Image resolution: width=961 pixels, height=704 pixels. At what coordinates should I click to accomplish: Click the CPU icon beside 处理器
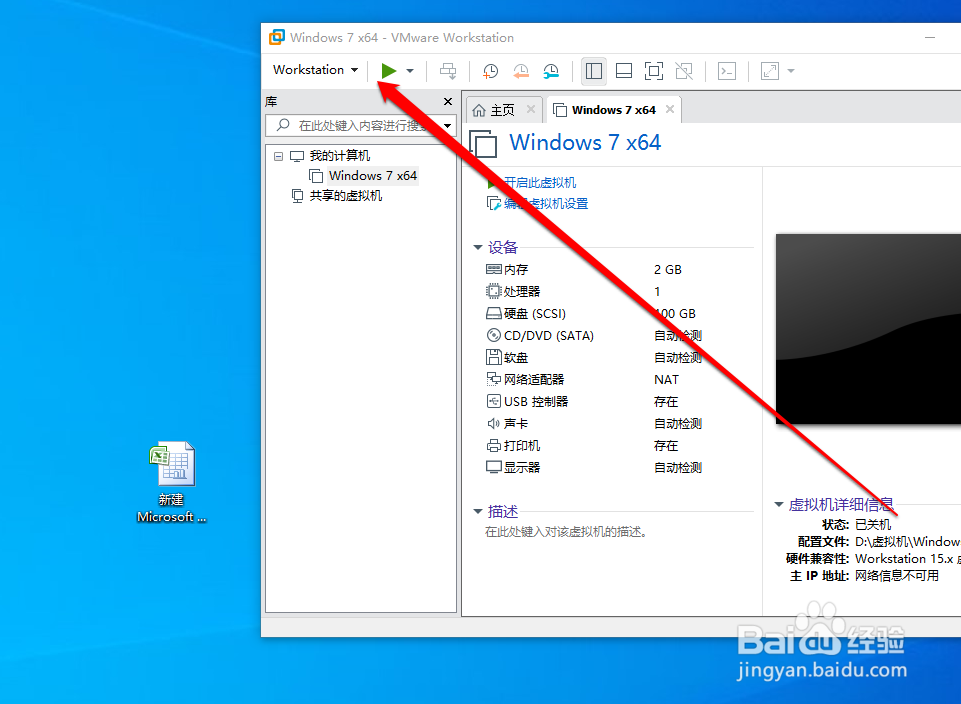(x=493, y=291)
